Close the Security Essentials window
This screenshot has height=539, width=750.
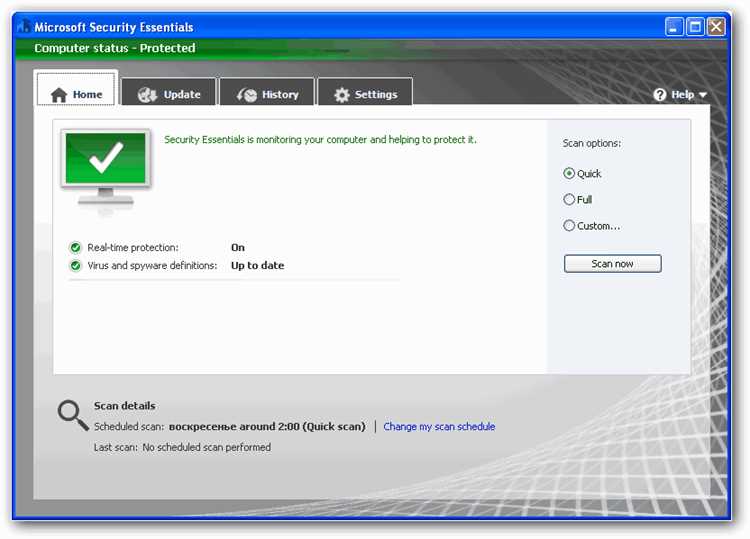coord(716,27)
